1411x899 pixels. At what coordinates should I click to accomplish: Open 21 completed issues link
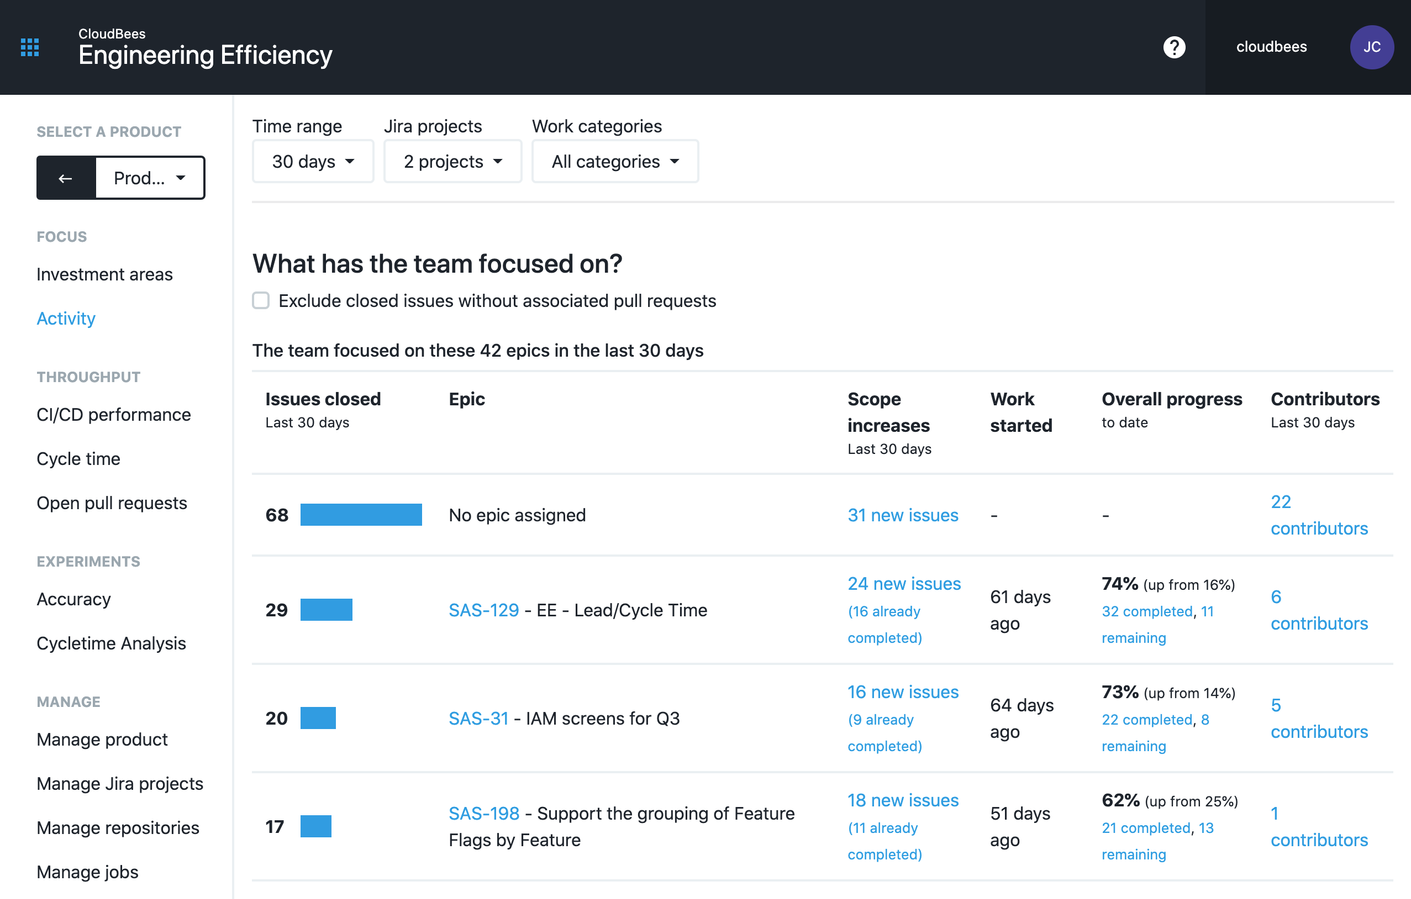tap(1146, 828)
